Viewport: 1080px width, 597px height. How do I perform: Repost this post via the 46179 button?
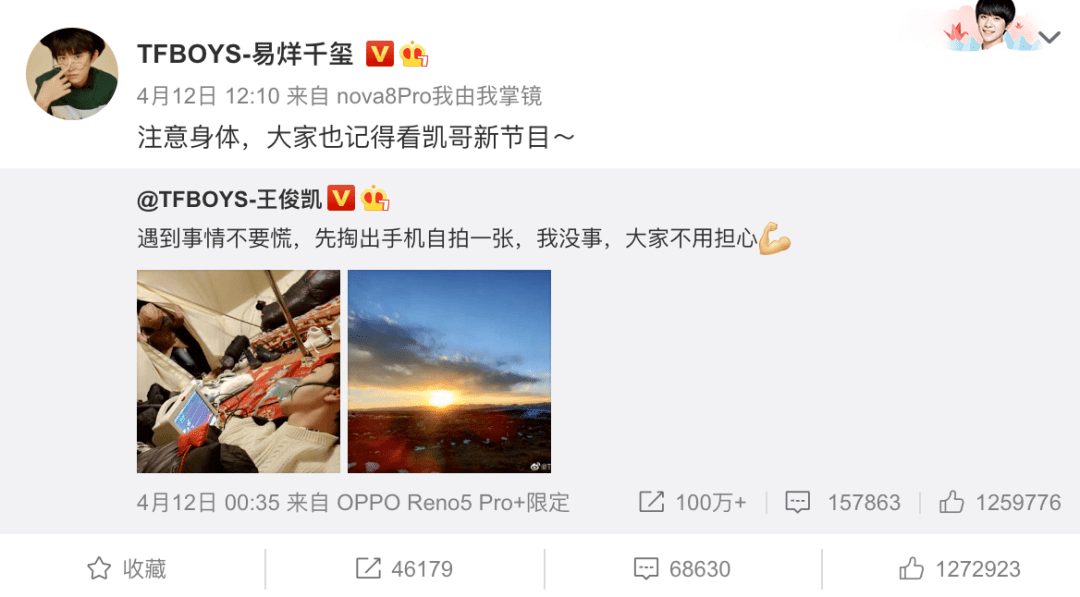(x=404, y=569)
